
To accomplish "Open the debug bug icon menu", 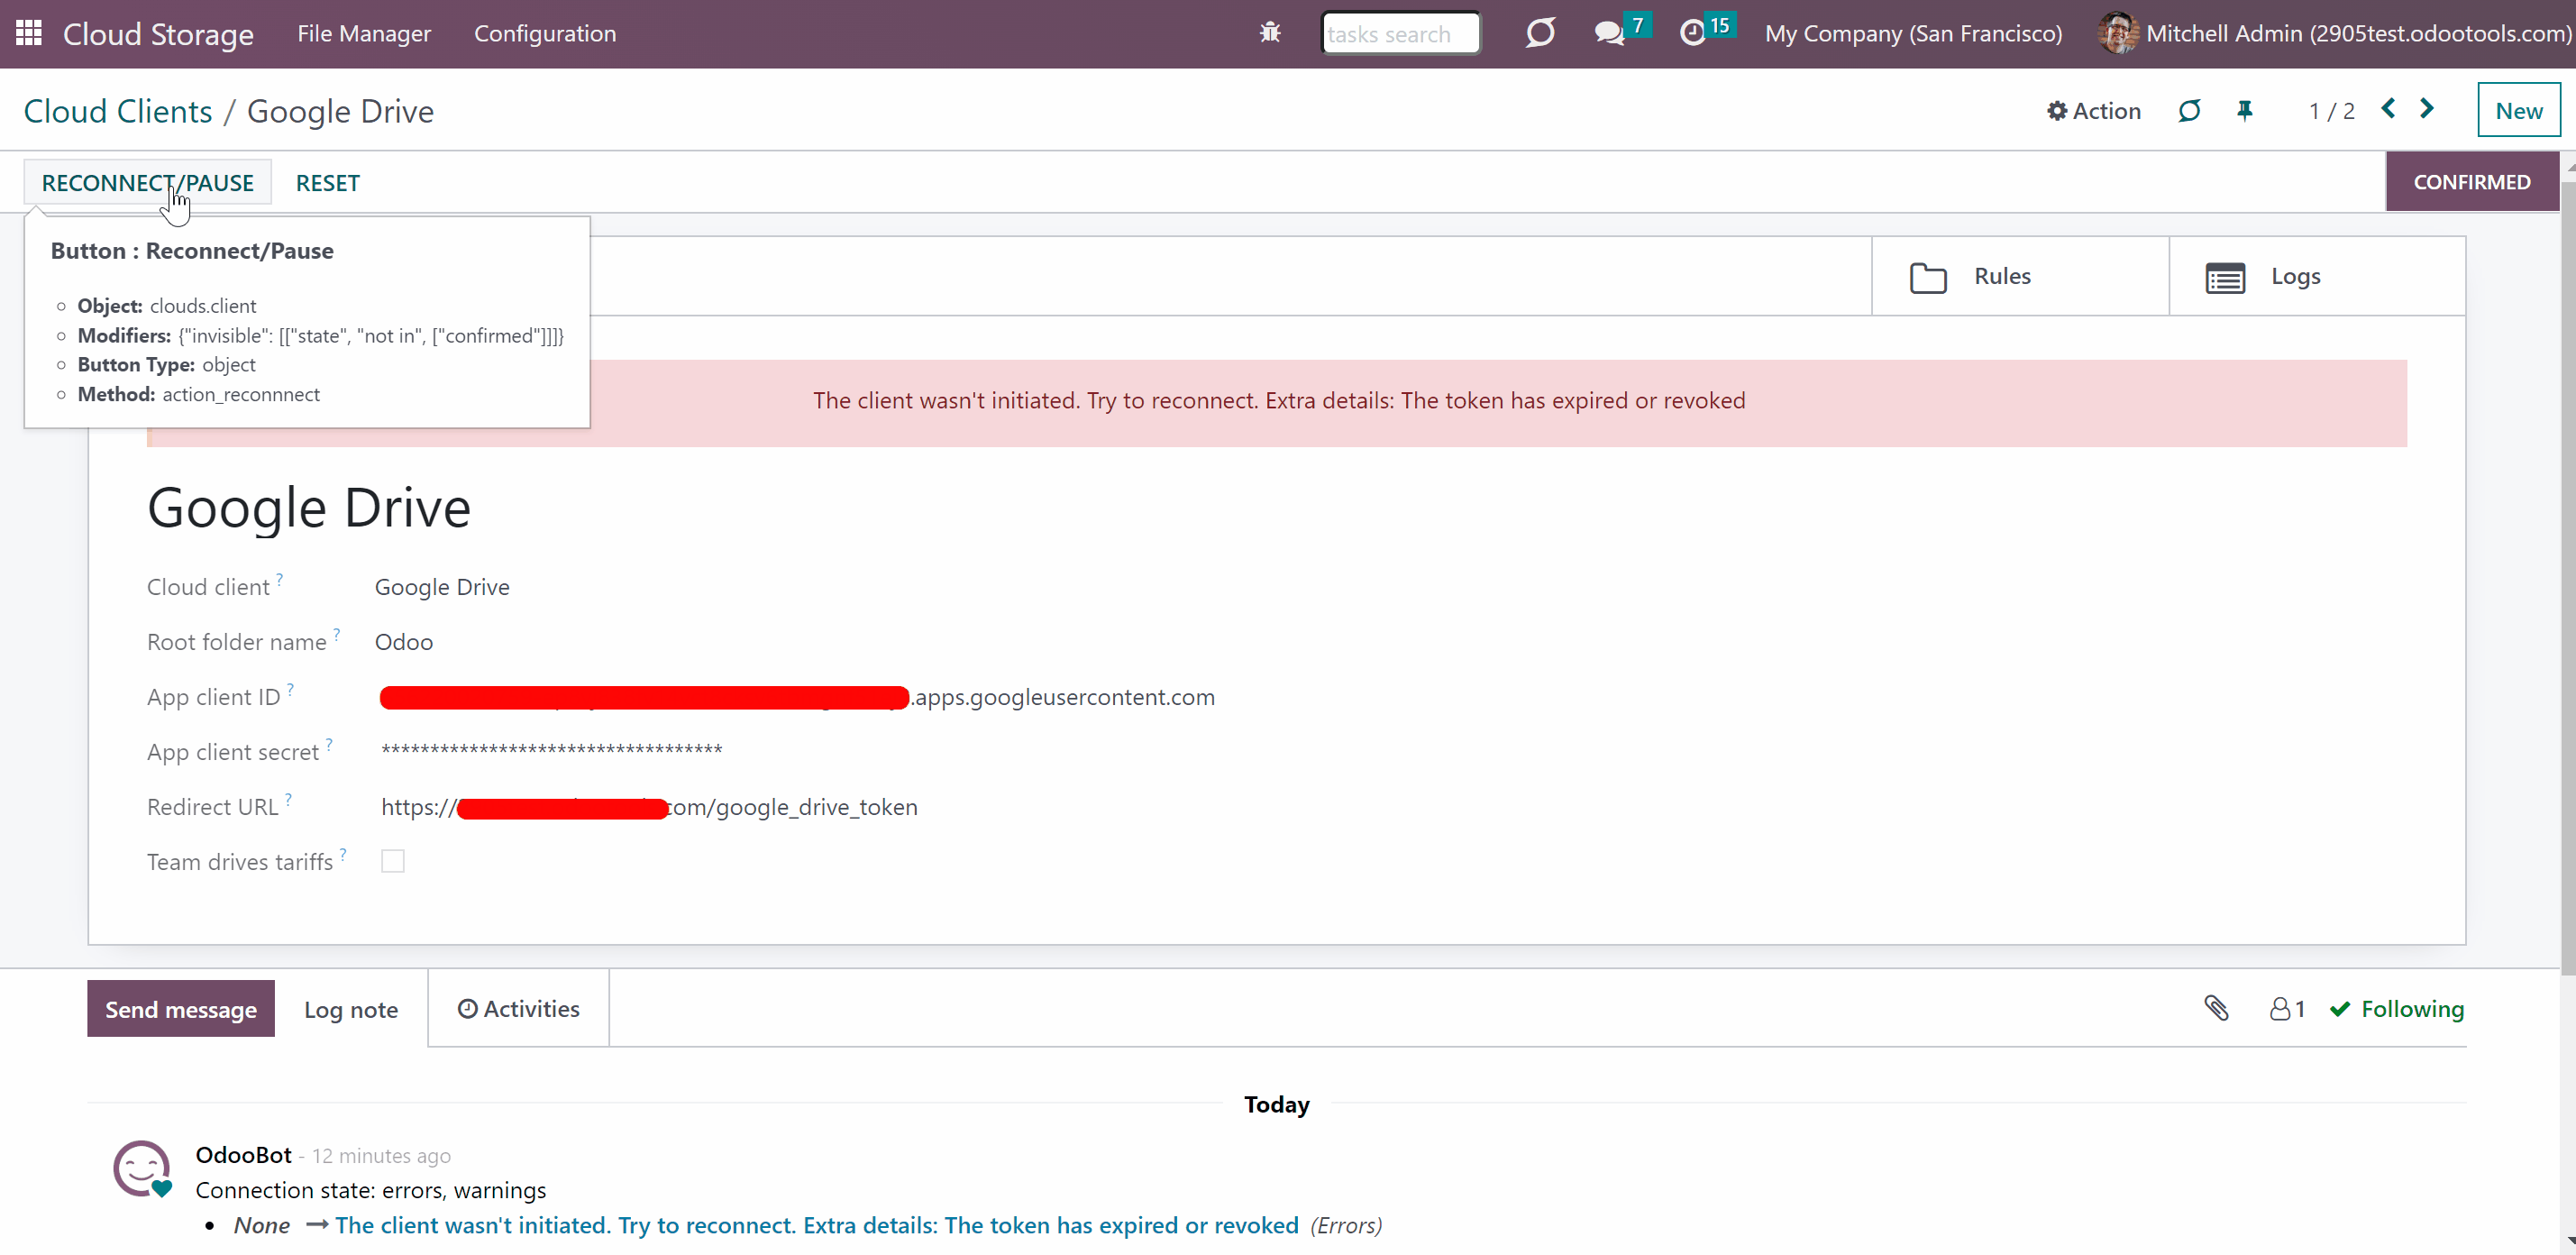I will point(1270,33).
